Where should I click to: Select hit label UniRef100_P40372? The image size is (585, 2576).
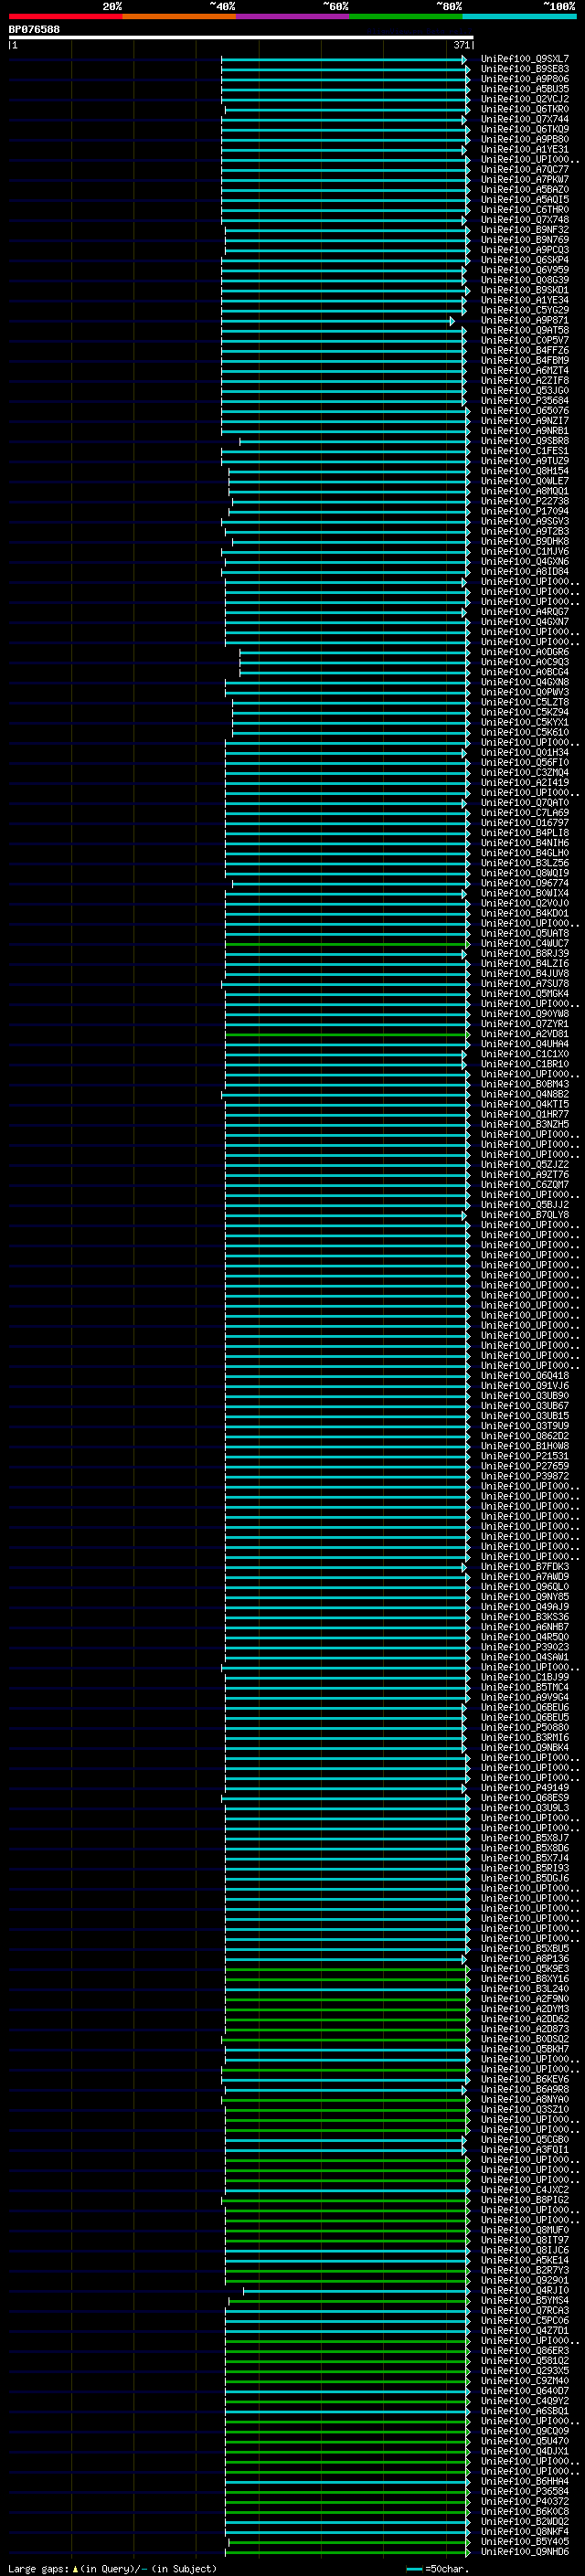click(524, 2501)
